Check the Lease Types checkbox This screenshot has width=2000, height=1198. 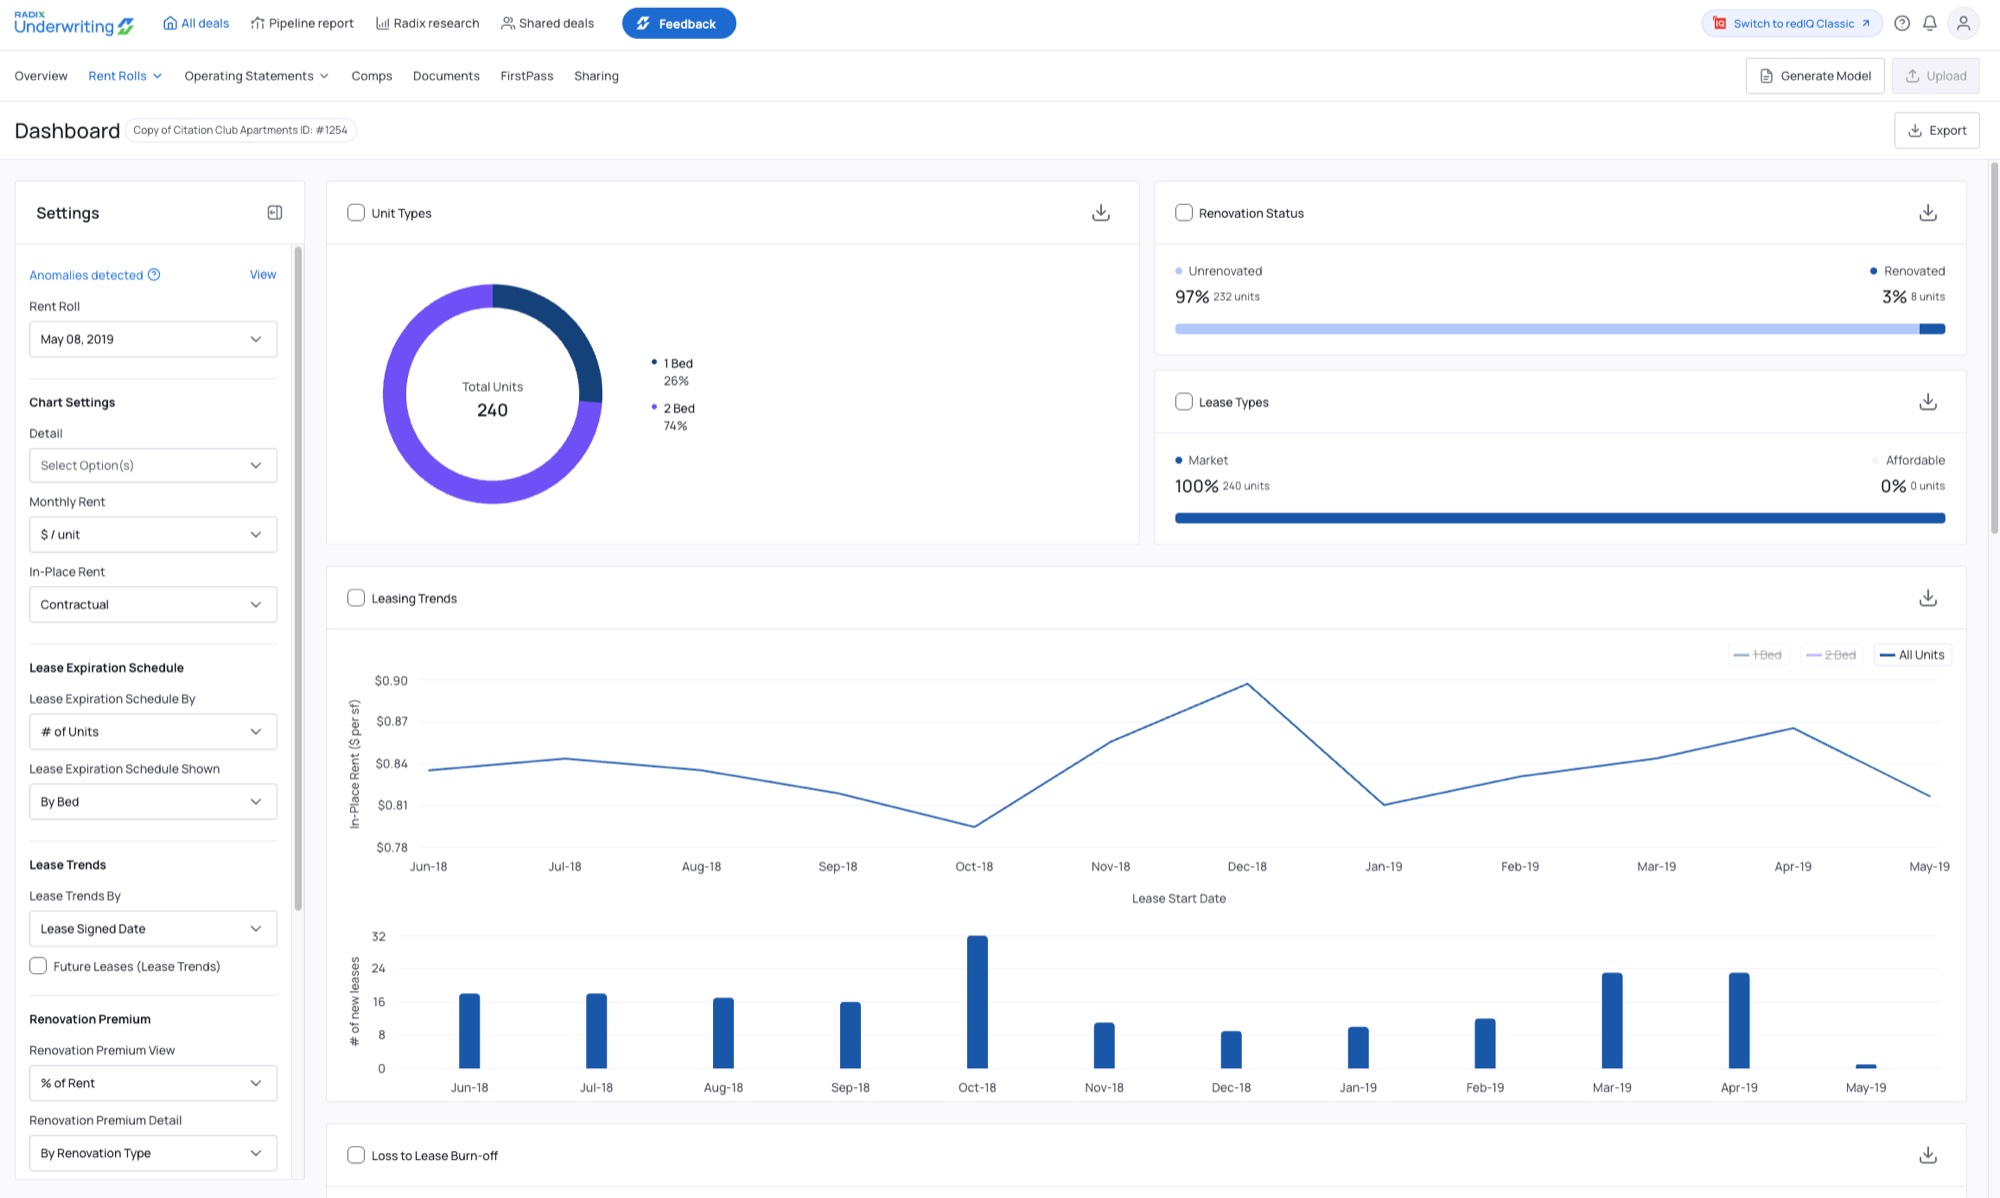click(x=1184, y=402)
